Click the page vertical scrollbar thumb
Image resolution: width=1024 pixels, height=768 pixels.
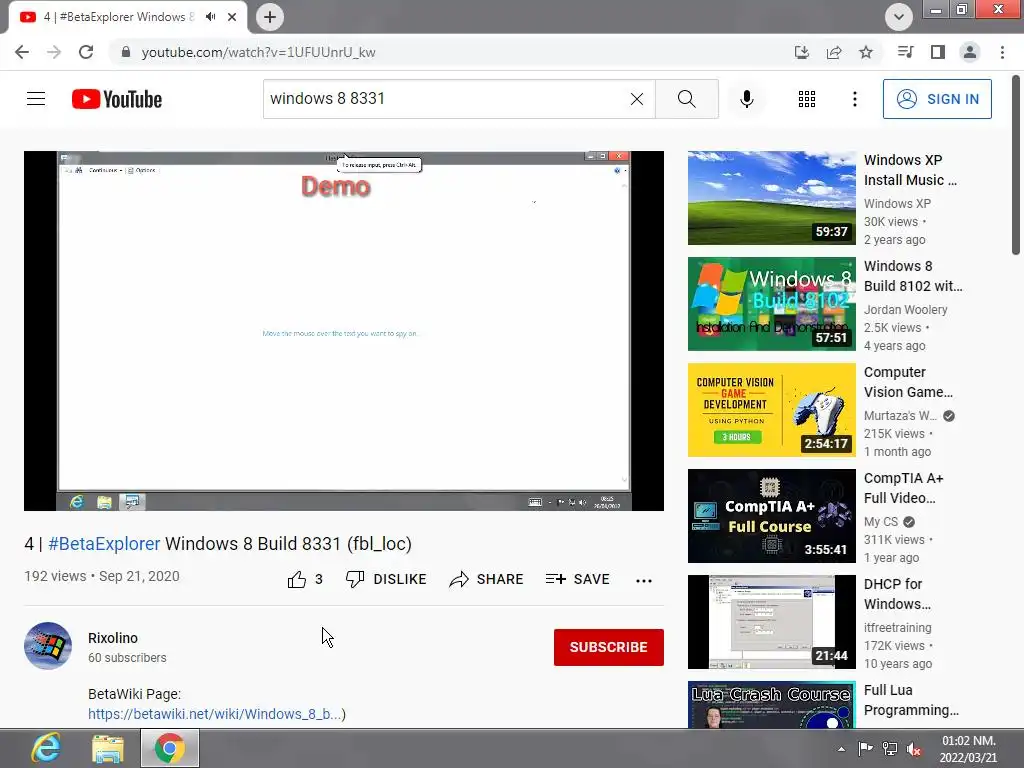pos(1016,165)
